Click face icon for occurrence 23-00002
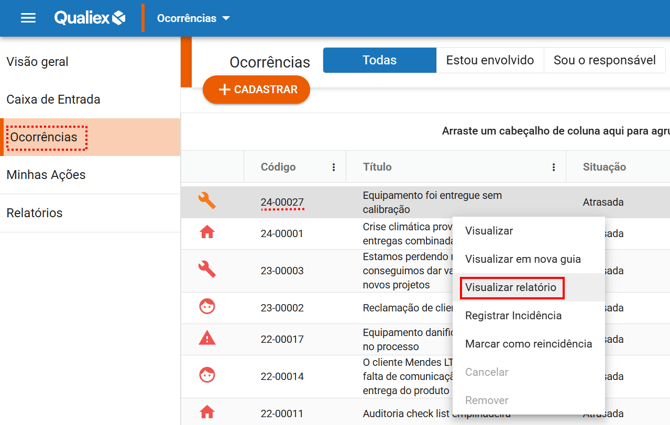Screen dimensions: 670x425 pos(207,306)
